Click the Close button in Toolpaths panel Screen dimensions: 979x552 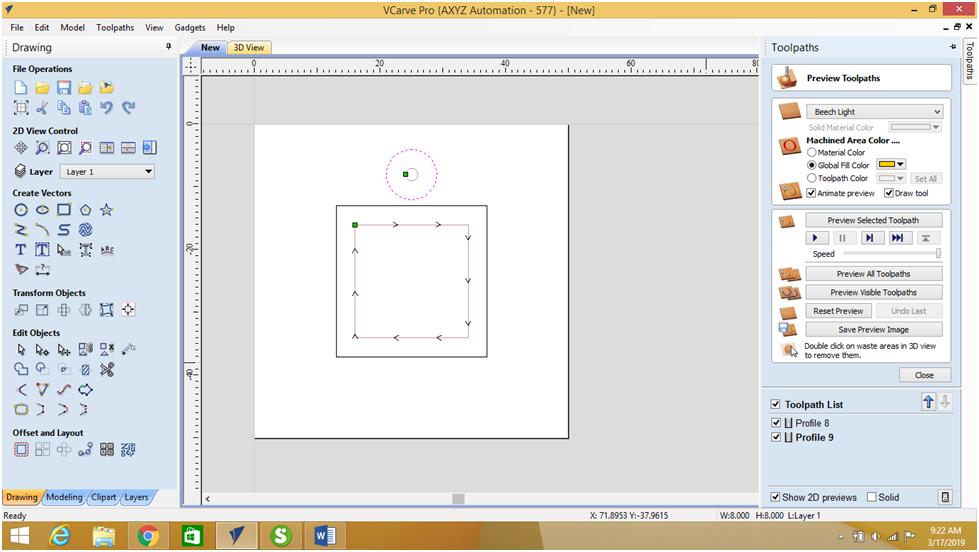[x=924, y=375]
